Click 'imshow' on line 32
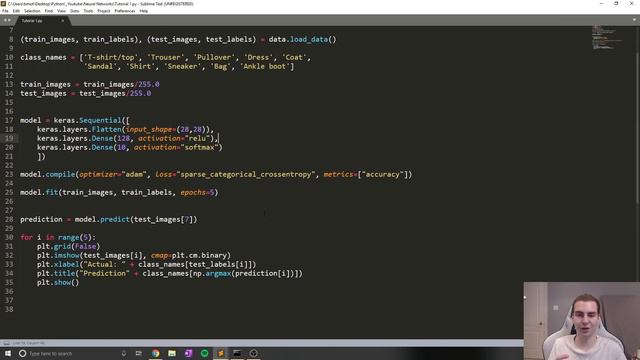640x360 pixels. 67,256
